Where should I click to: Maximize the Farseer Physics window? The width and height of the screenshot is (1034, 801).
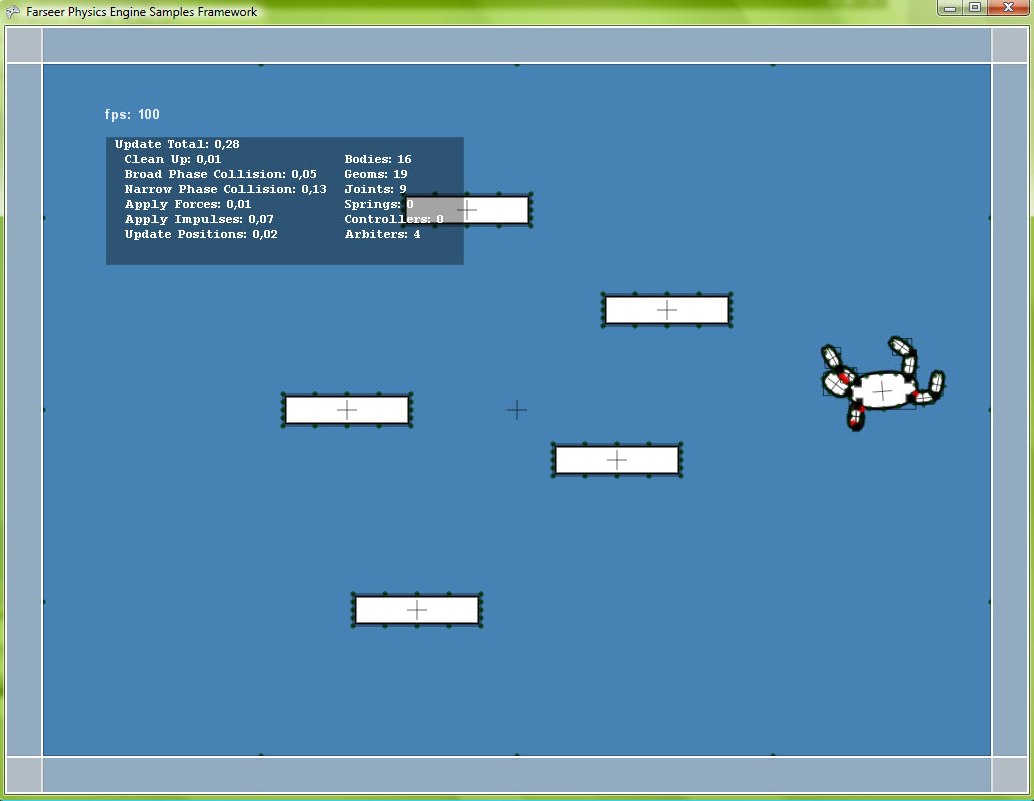pos(974,8)
